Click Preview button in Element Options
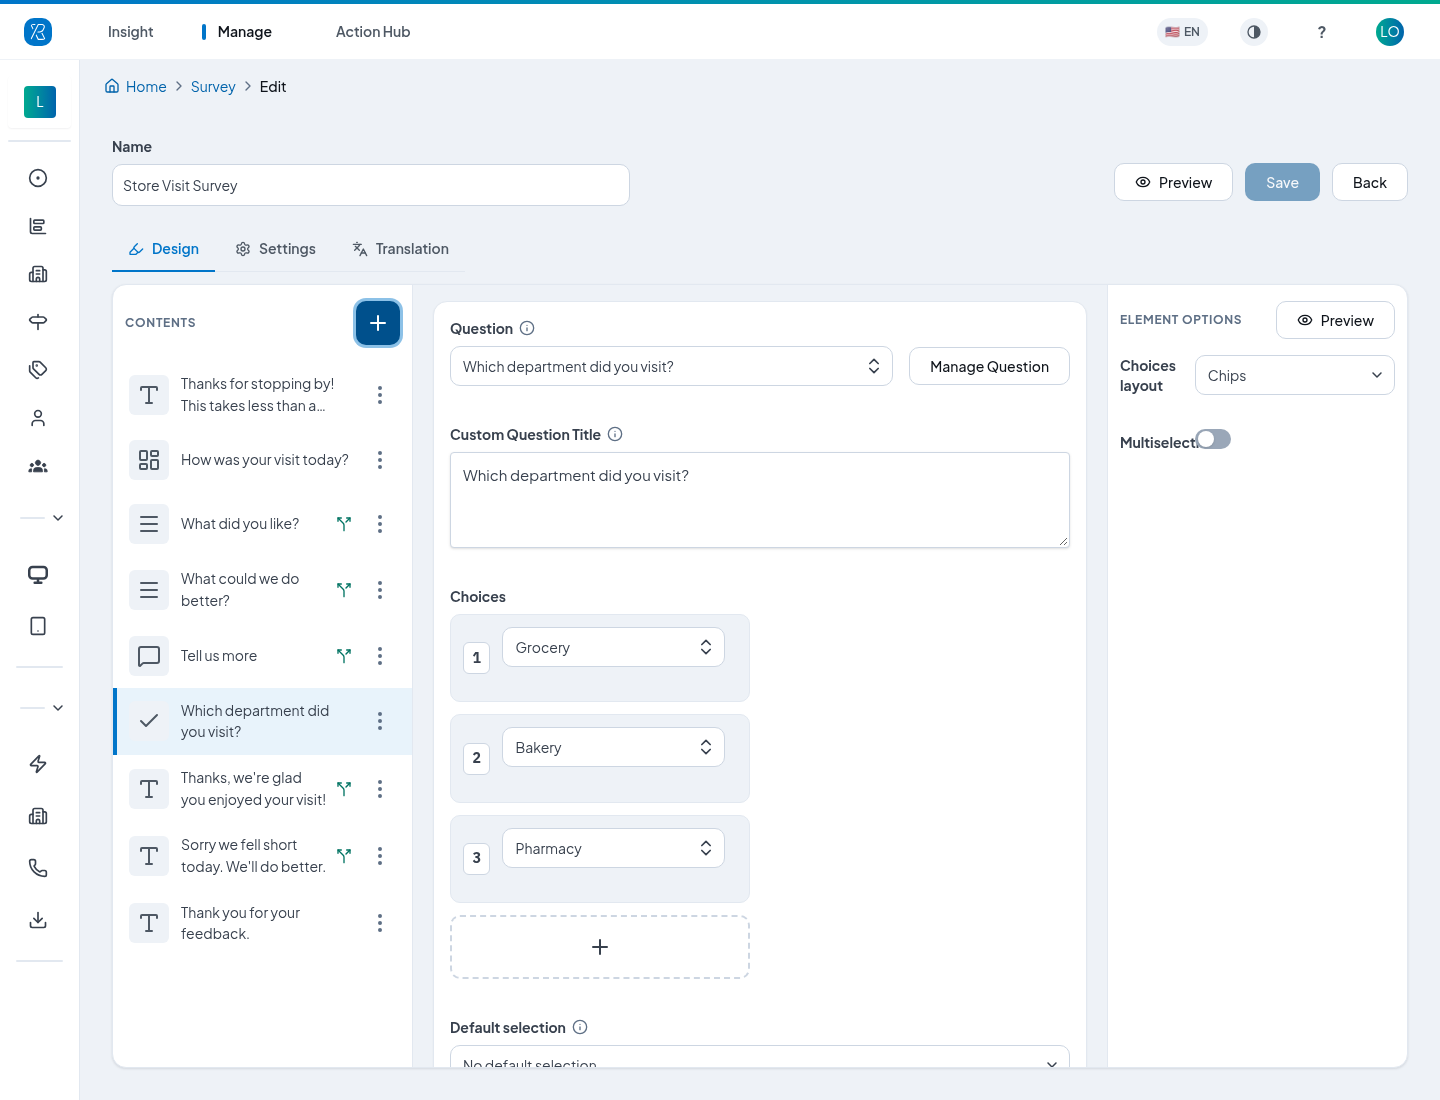Viewport: 1440px width, 1100px height. point(1335,320)
